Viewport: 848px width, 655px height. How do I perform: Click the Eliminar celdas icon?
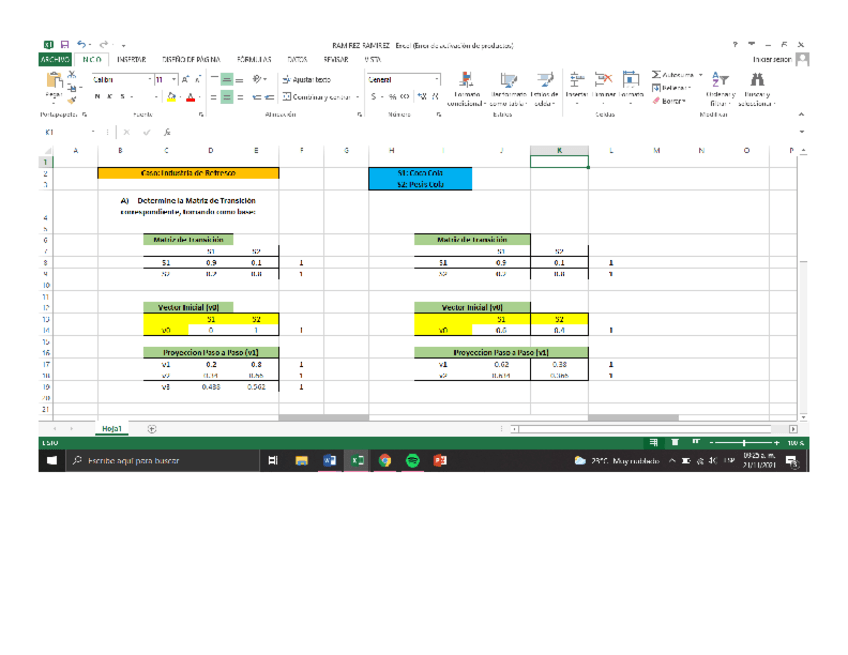[x=603, y=81]
